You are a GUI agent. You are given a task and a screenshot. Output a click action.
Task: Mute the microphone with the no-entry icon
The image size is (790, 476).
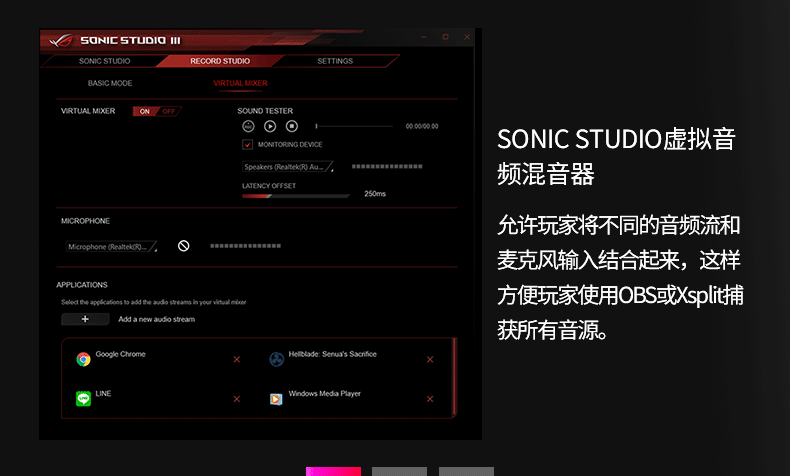(x=183, y=246)
